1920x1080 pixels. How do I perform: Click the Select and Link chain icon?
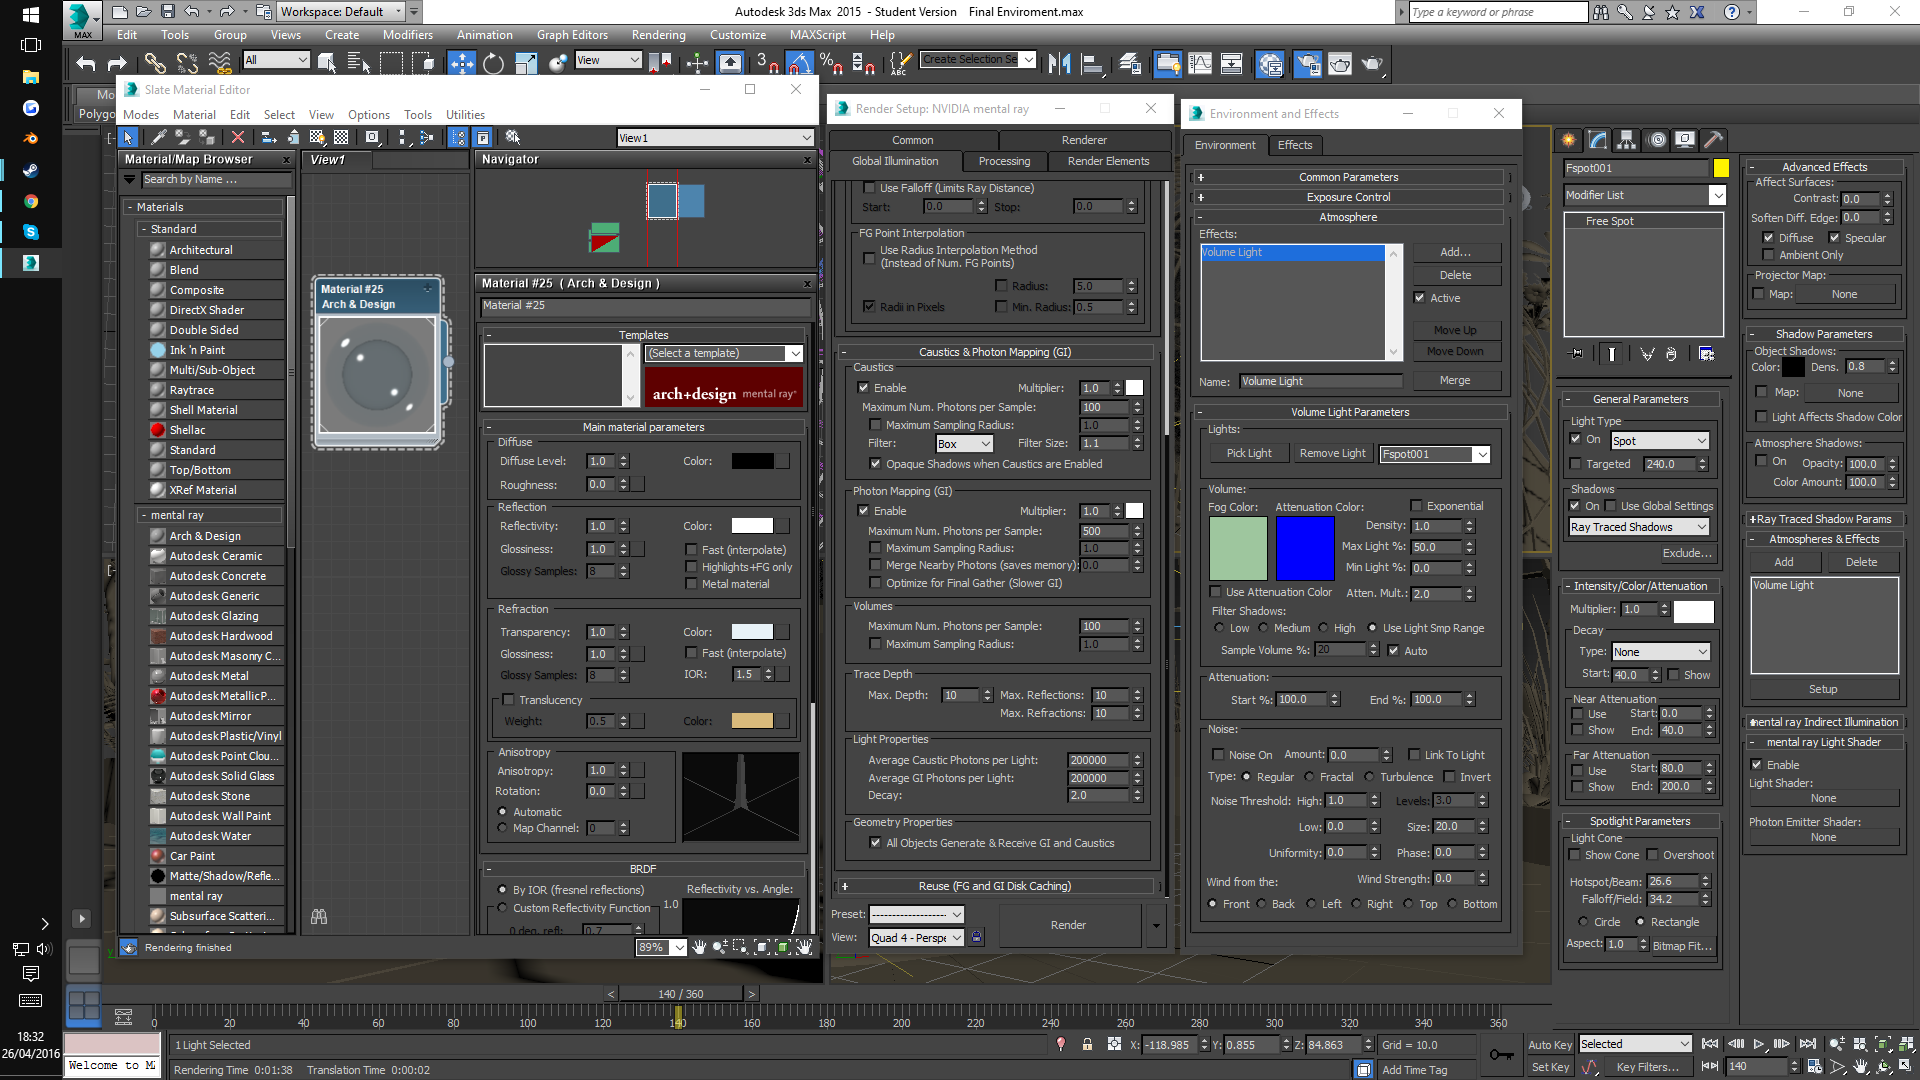click(154, 64)
